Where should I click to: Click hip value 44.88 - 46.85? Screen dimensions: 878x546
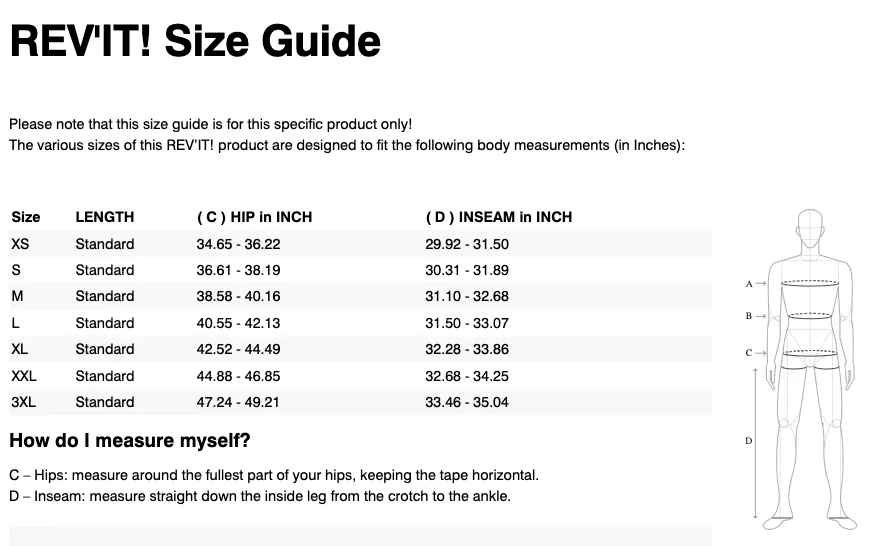pyautogui.click(x=239, y=376)
